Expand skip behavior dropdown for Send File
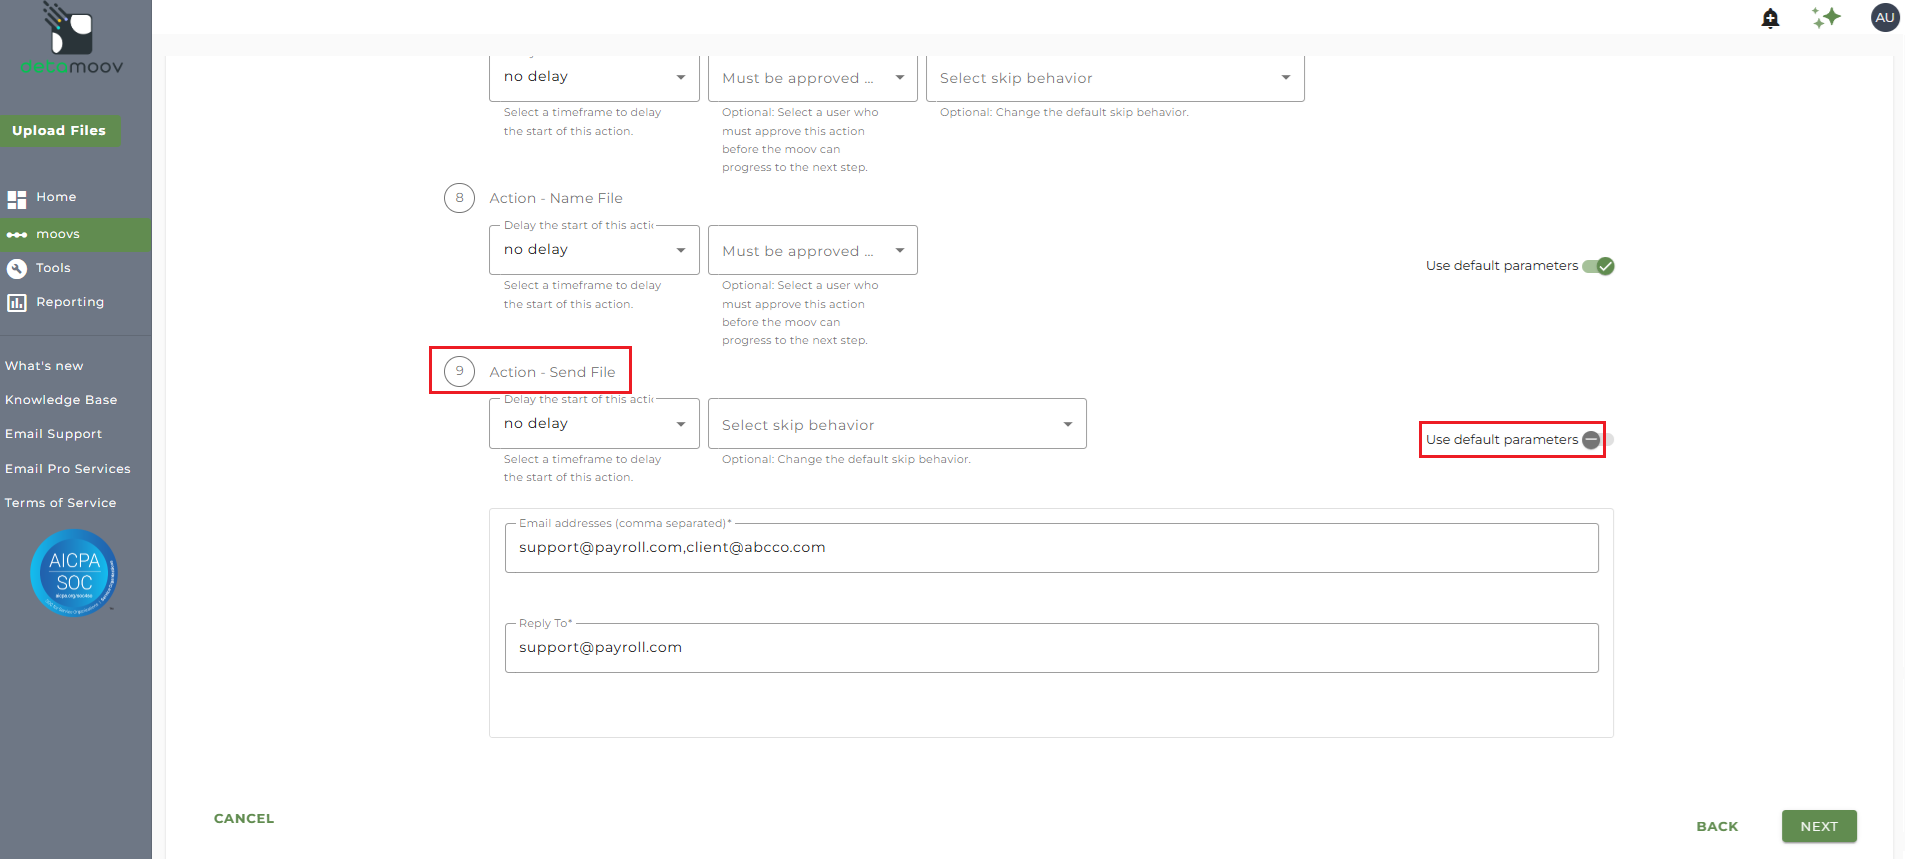Viewport: 1905px width, 859px height. (x=896, y=425)
